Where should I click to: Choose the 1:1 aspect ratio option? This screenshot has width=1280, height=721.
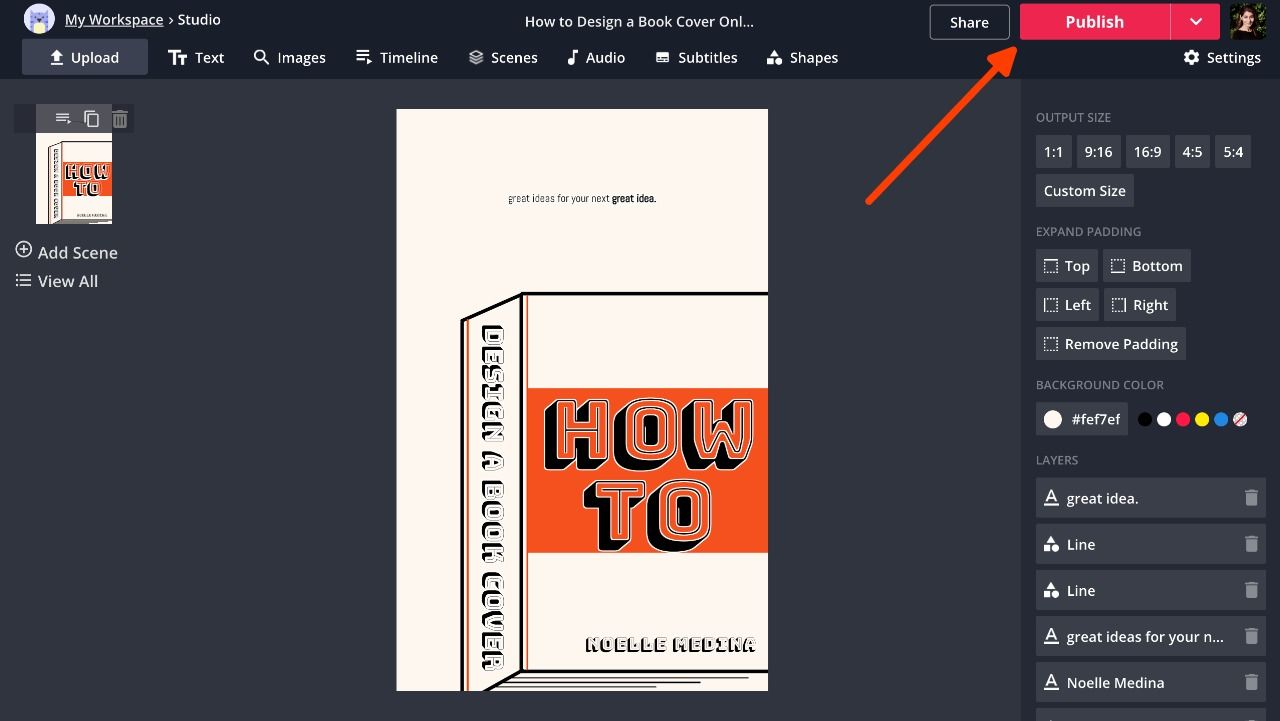point(1053,152)
